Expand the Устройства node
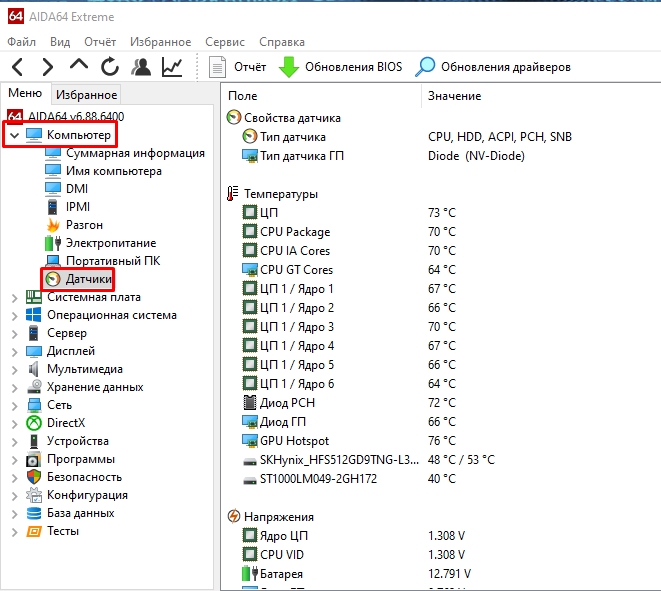The image size is (661, 591). [x=15, y=442]
